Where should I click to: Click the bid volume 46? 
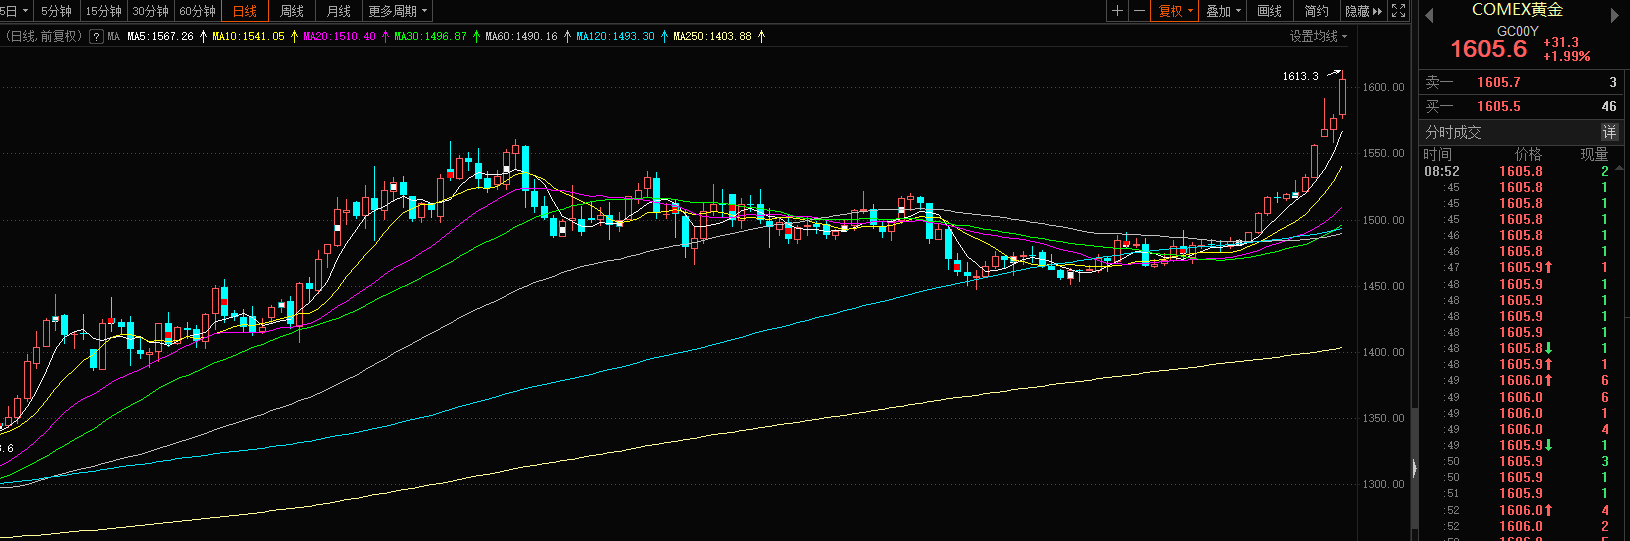coord(1609,106)
